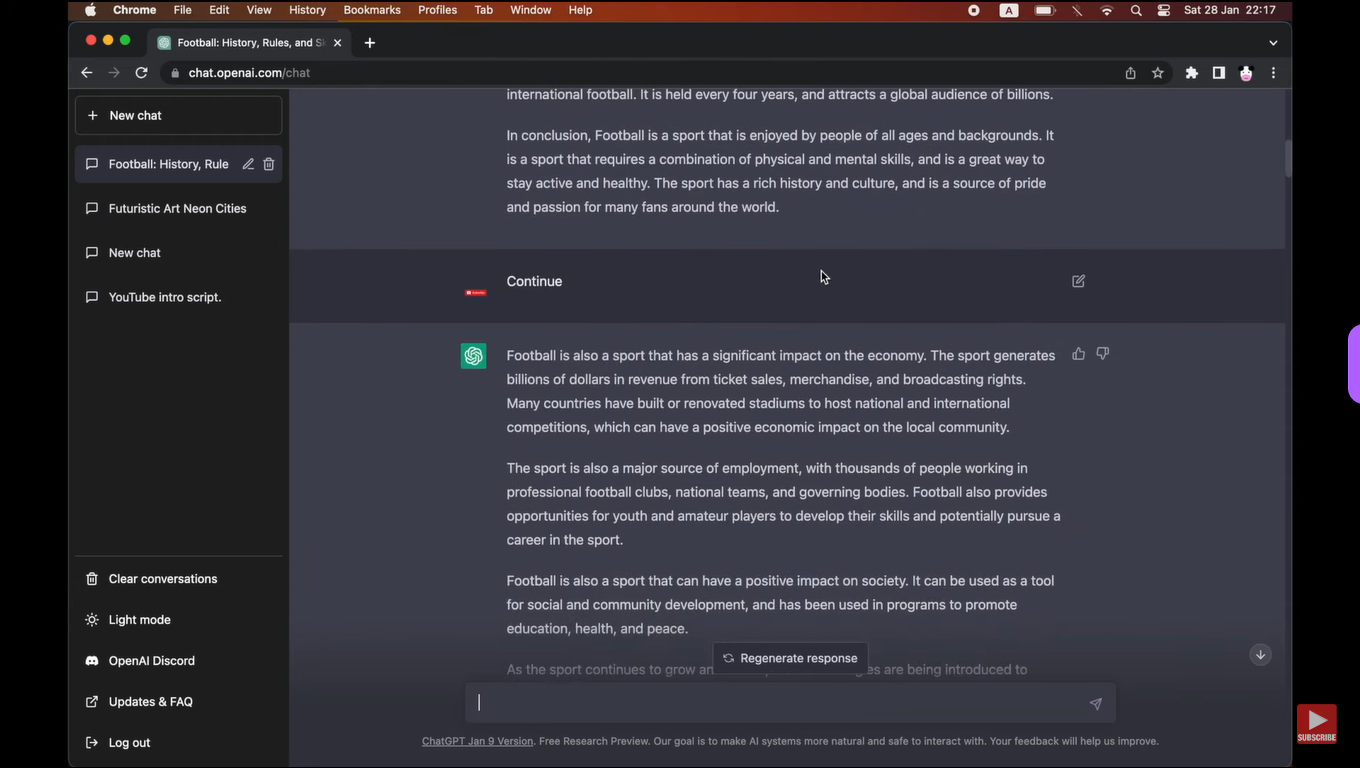Edit the 'Continue' message with pencil icon
The height and width of the screenshot is (768, 1360).
point(1078,282)
